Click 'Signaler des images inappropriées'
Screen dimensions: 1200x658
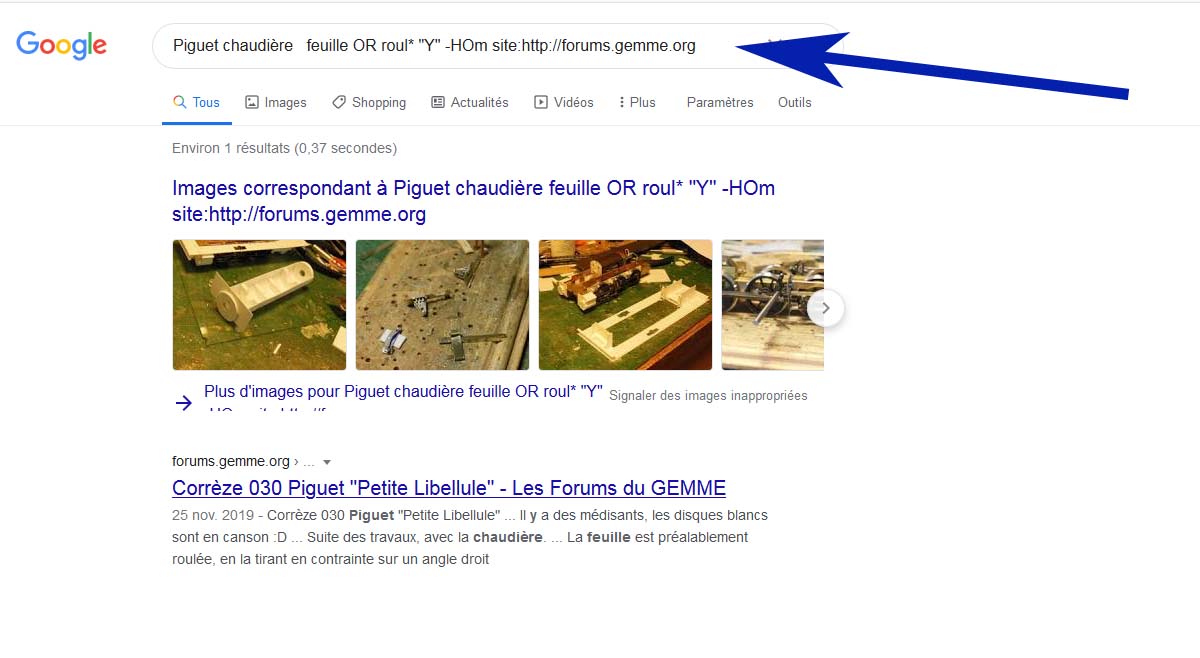[x=708, y=395]
